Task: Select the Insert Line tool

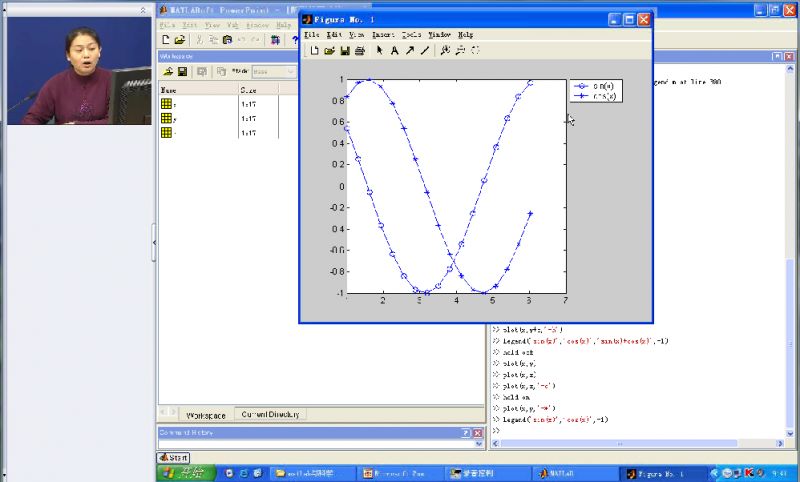Action: [x=425, y=50]
